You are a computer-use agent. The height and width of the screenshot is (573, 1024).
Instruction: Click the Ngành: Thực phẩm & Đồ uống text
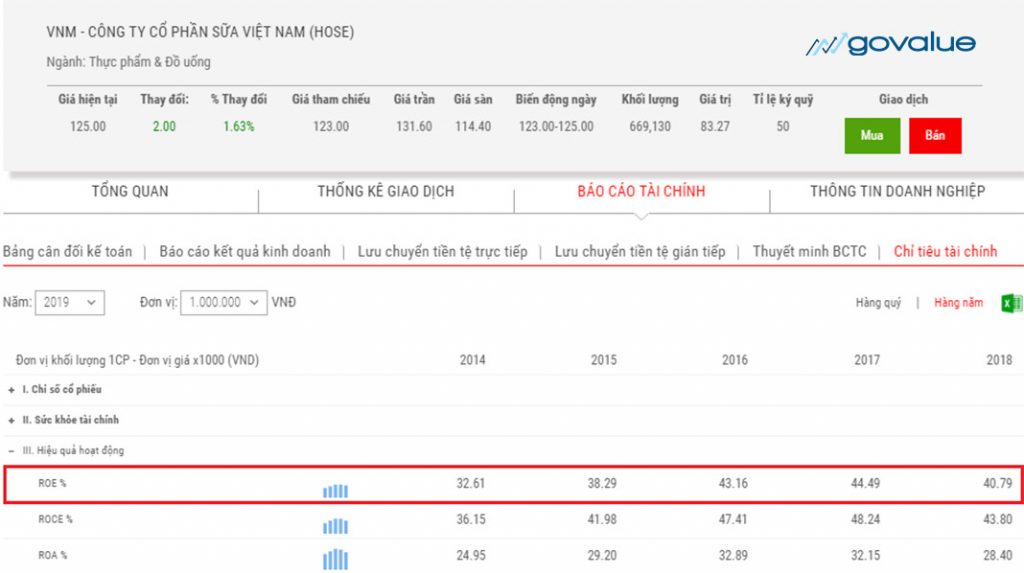tap(128, 62)
